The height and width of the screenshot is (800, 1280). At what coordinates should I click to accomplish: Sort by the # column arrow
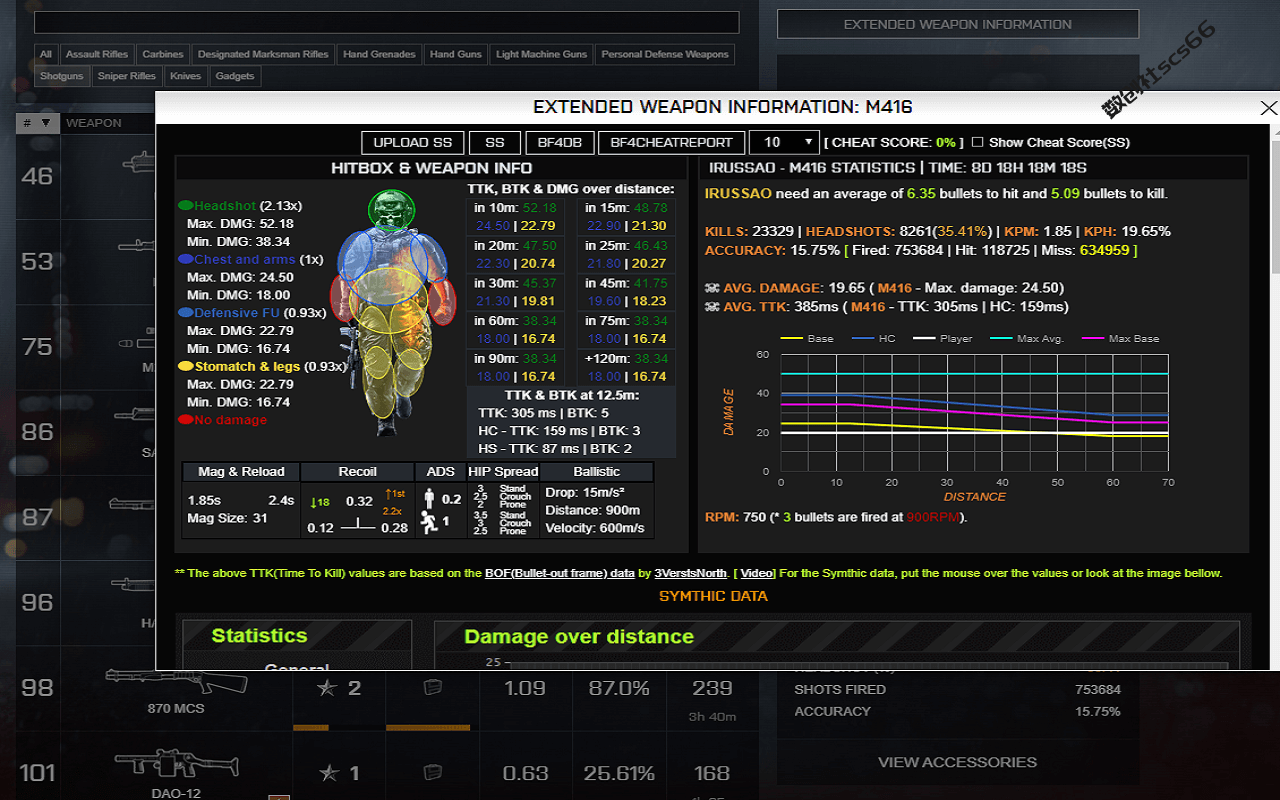tap(45, 123)
